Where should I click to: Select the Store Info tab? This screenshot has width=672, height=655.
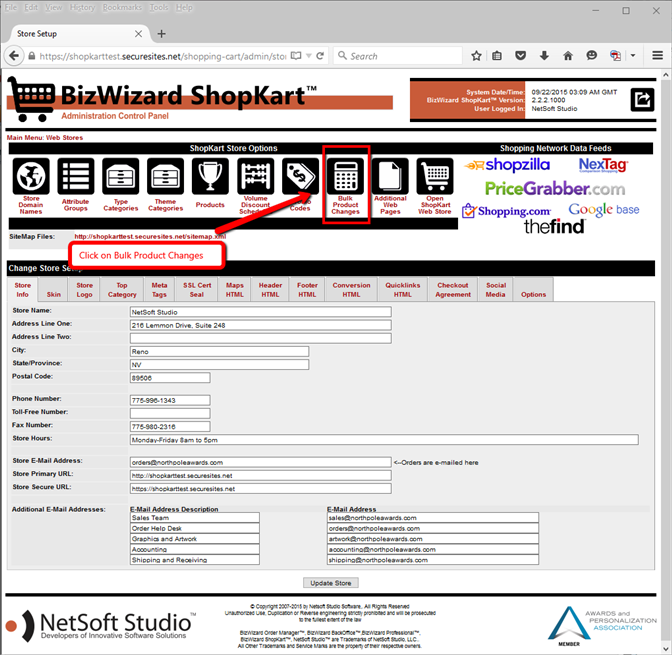[x=22, y=290]
